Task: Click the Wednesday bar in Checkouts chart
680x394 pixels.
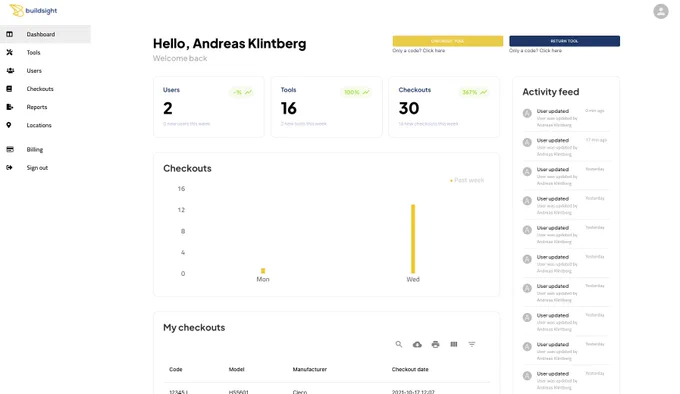Action: pos(413,239)
